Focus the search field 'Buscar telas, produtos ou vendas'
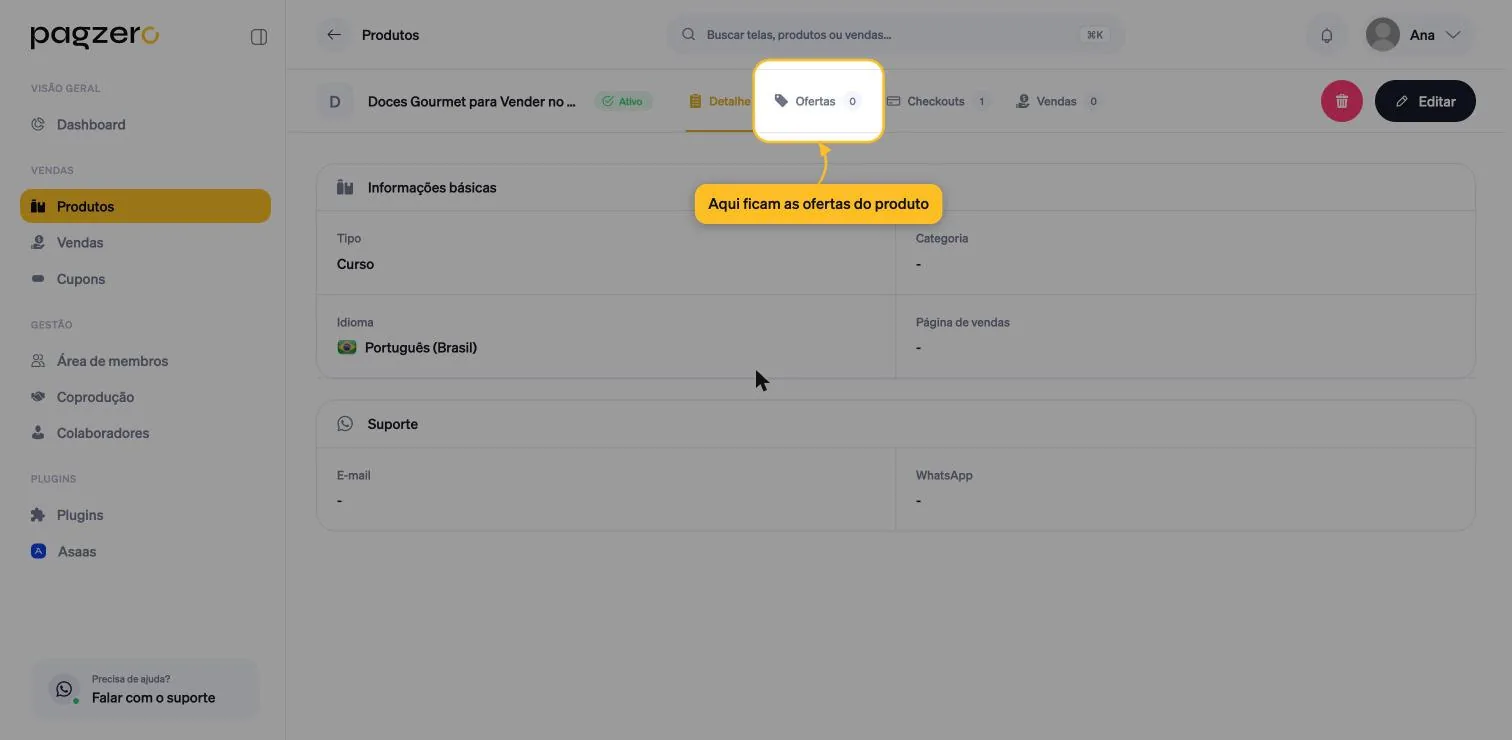 [895, 35]
